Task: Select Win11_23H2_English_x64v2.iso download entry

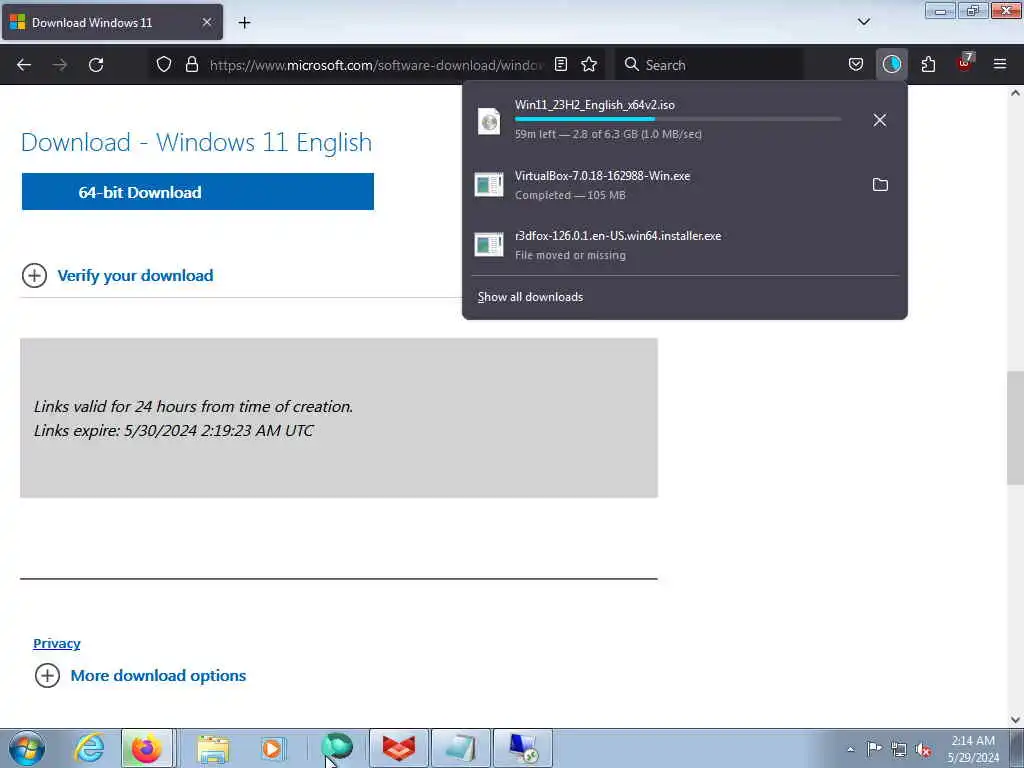Action: (x=684, y=120)
